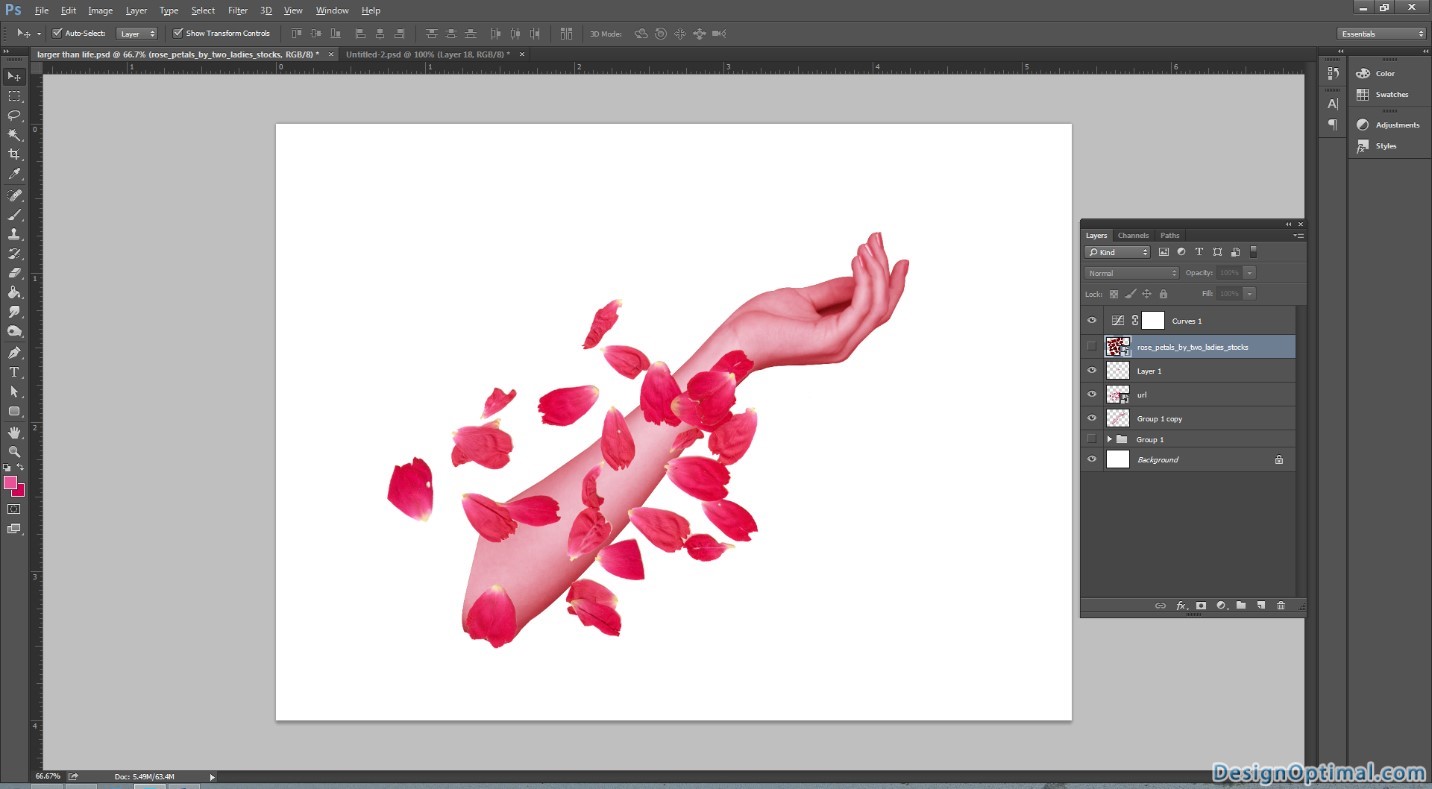Viewport: 1432px width, 789px height.
Task: Create a new layer with the page icon
Action: [x=1261, y=605]
